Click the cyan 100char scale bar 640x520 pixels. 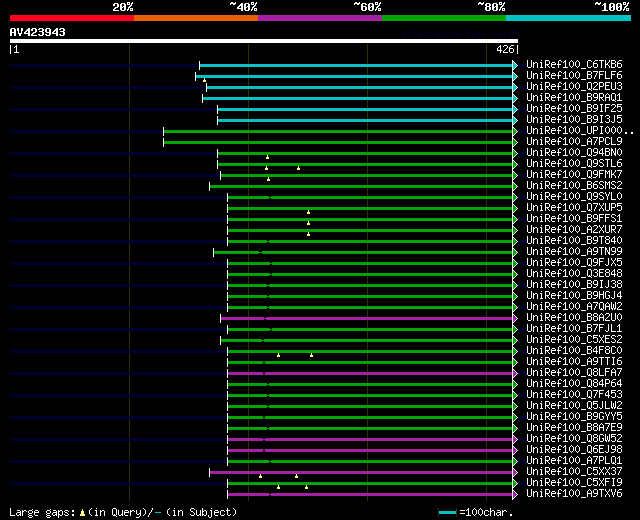click(447, 513)
